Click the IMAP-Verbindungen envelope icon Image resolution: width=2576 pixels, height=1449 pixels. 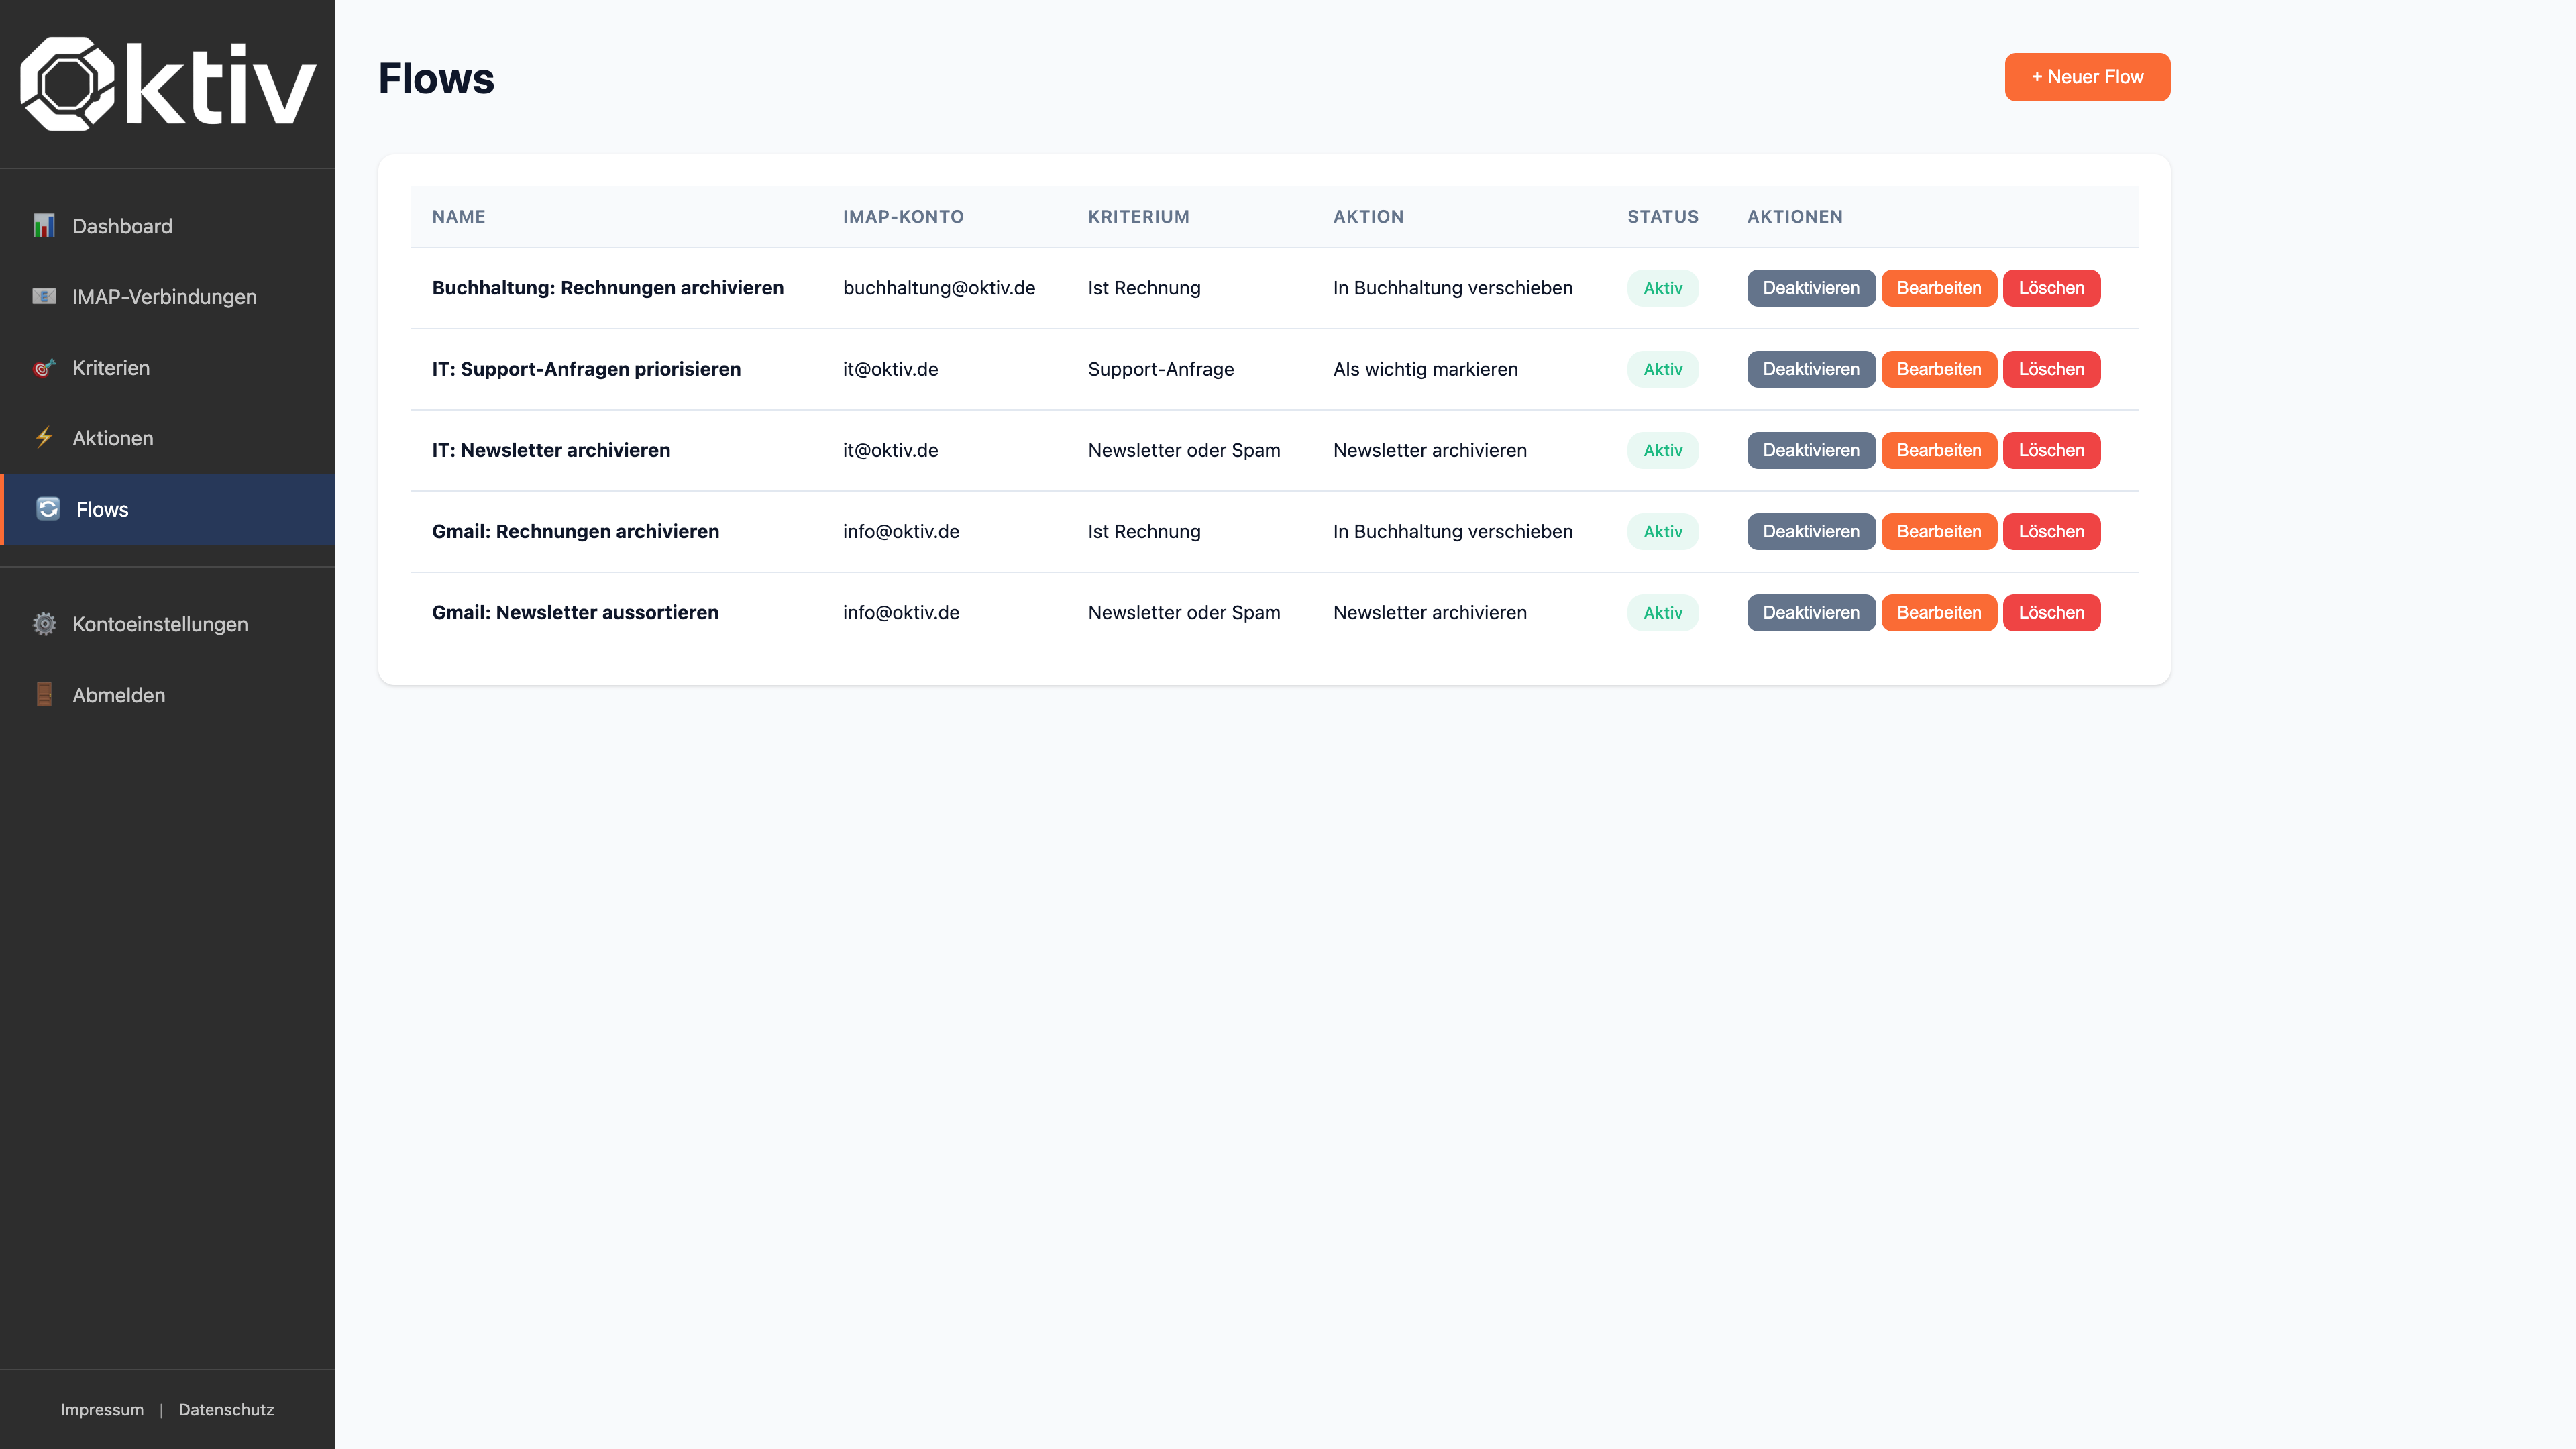(x=44, y=296)
